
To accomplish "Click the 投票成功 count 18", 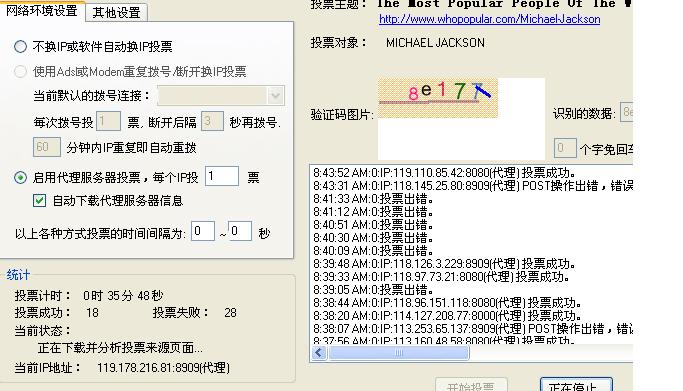I will coord(92,313).
